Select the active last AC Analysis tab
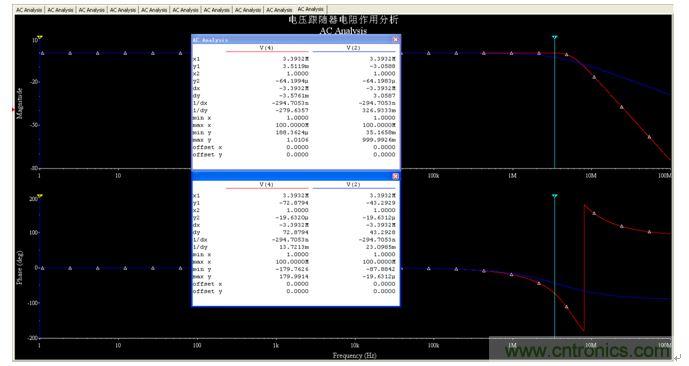 coord(310,9)
